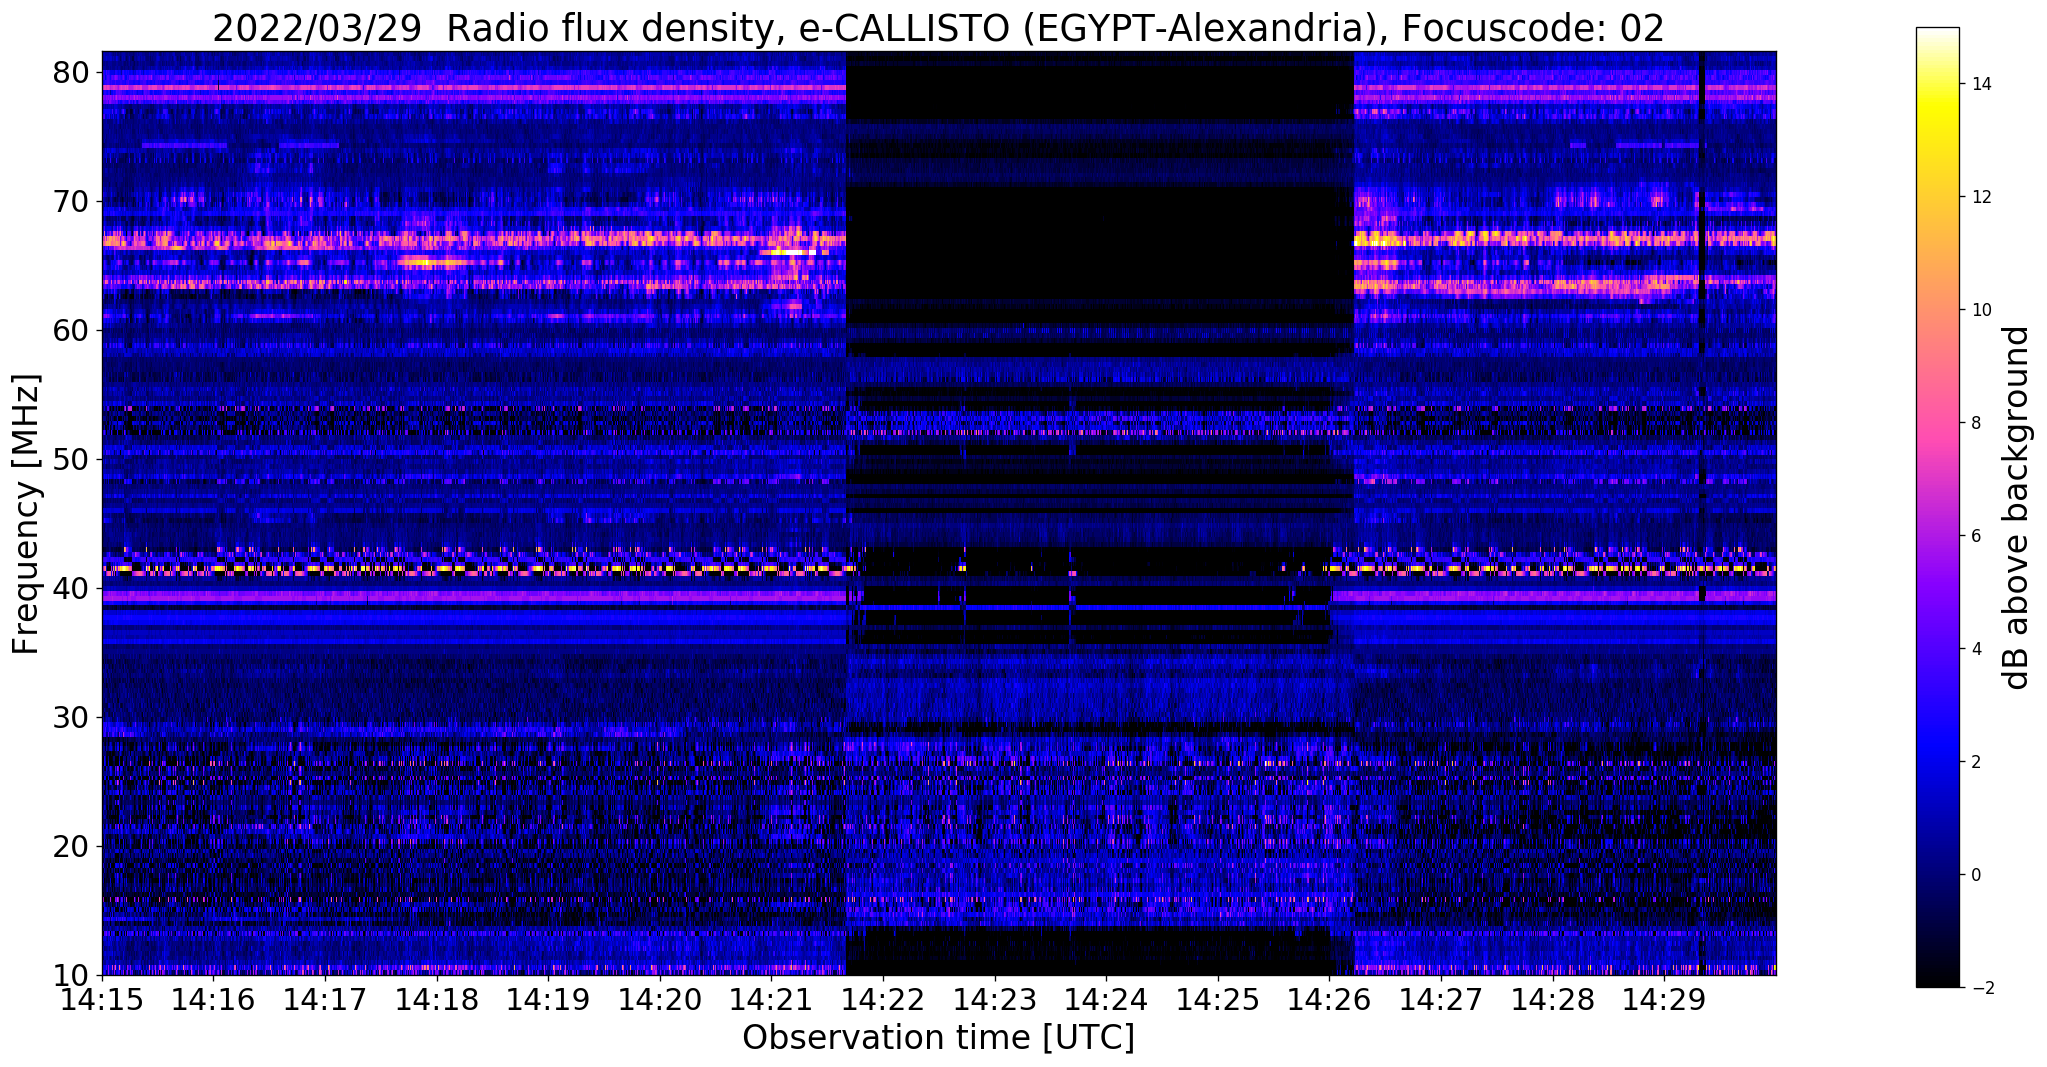Screen dimensions: 2047x1067
Task: Click the colorbar tick value 0
Action: point(1975,875)
